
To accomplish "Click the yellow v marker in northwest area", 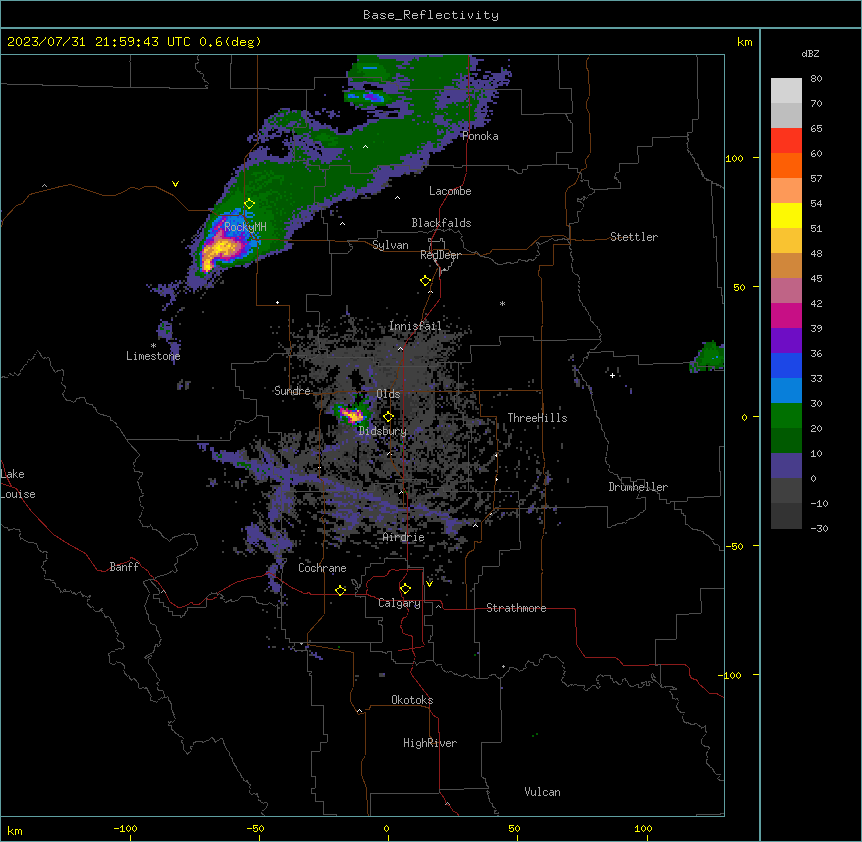I will pos(175,184).
